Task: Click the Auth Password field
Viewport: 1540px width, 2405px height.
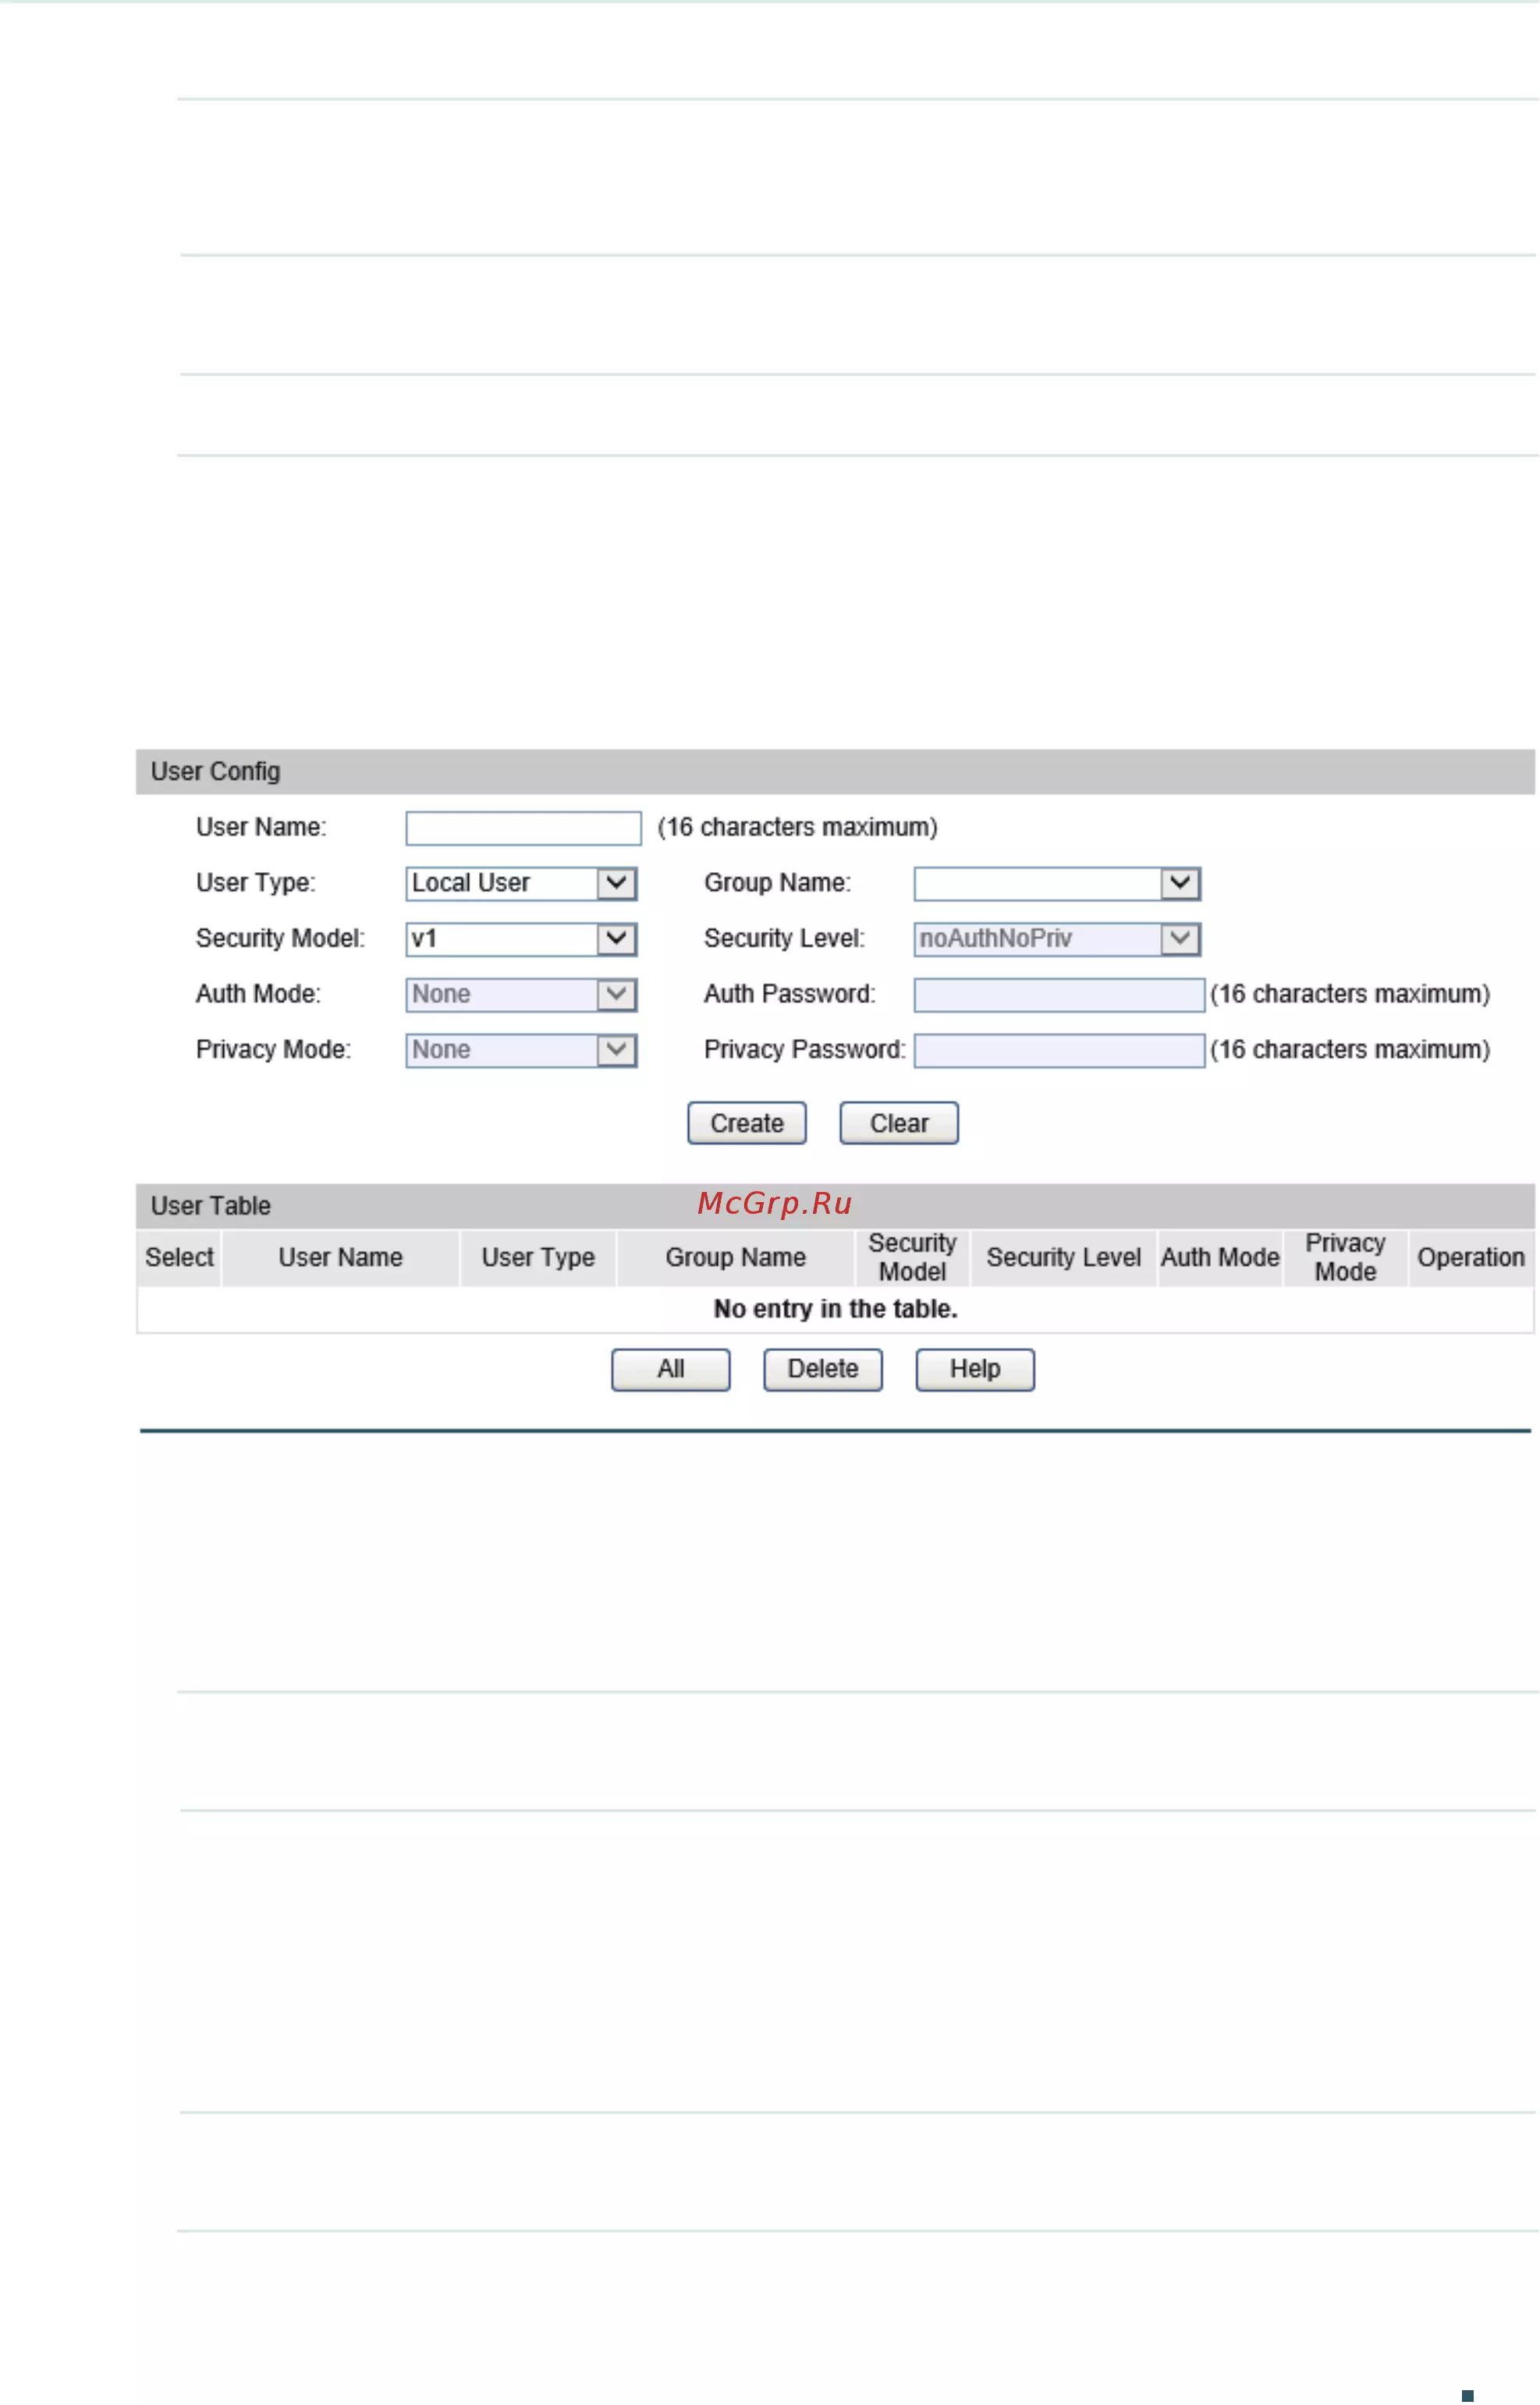Action: pos(1059,994)
